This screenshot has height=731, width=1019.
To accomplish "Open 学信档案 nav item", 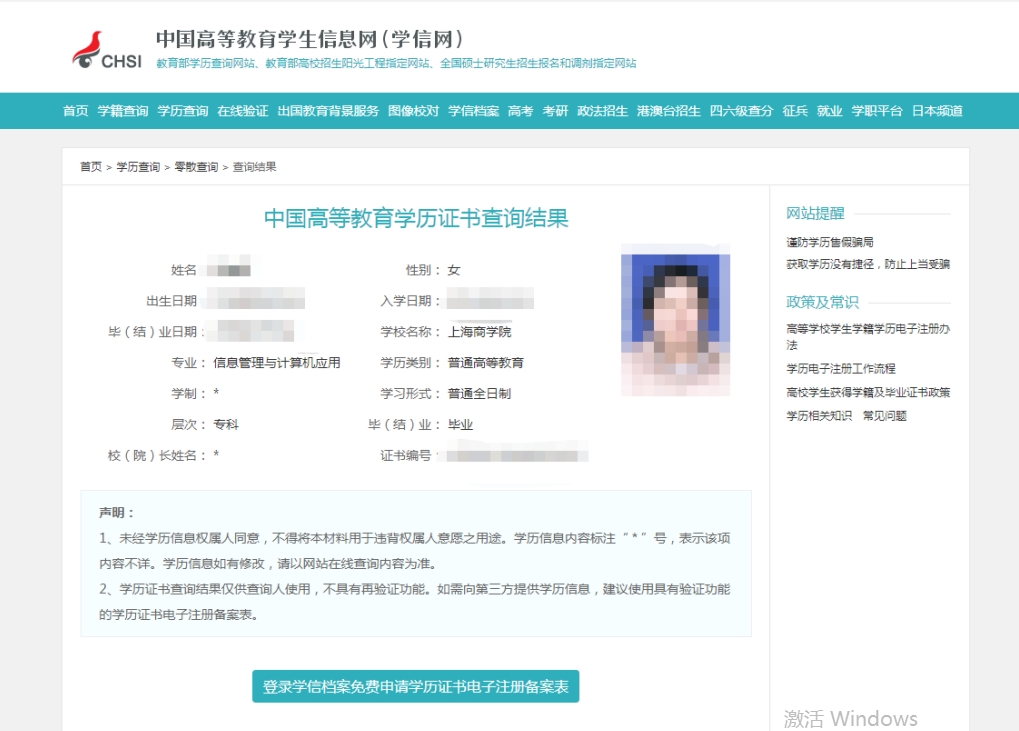I will [x=474, y=111].
